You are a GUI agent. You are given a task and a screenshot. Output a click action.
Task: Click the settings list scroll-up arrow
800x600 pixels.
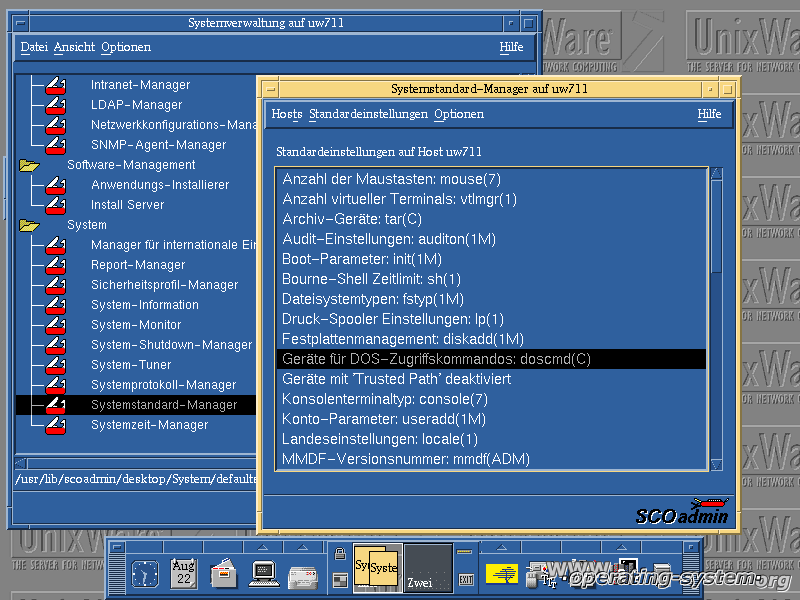pos(716,173)
